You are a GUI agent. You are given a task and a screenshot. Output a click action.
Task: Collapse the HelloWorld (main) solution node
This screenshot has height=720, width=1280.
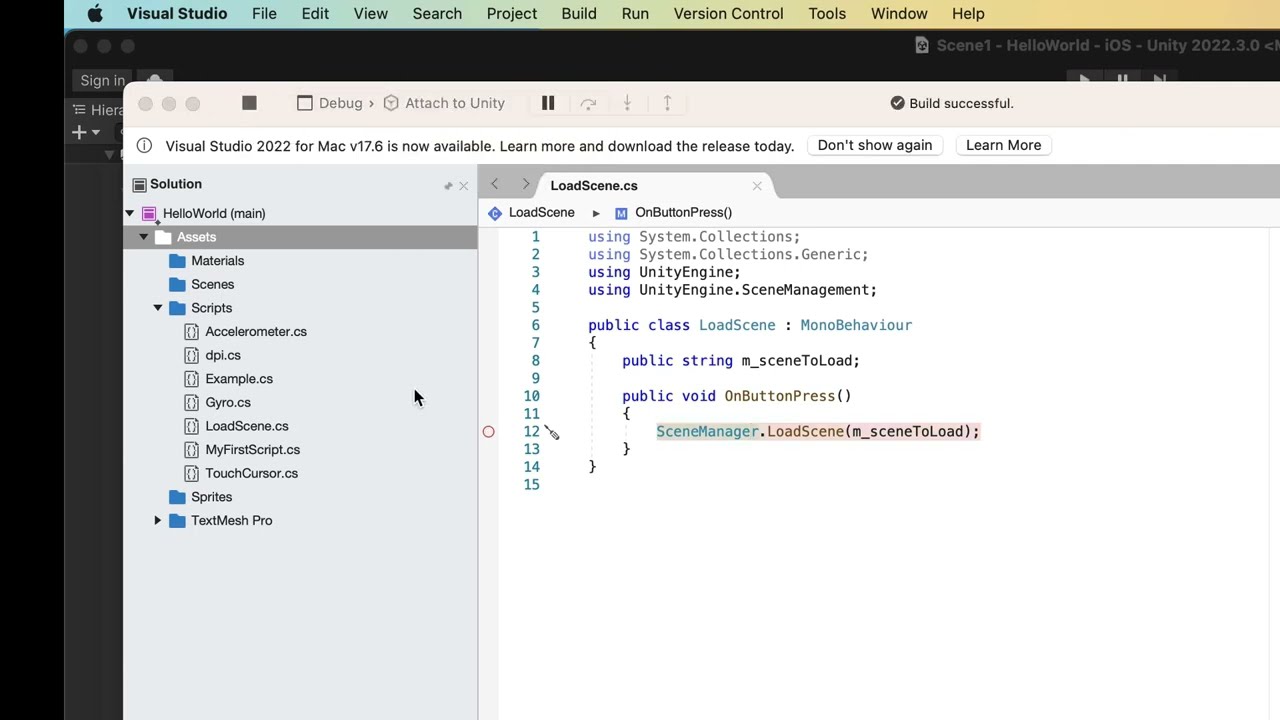[129, 213]
